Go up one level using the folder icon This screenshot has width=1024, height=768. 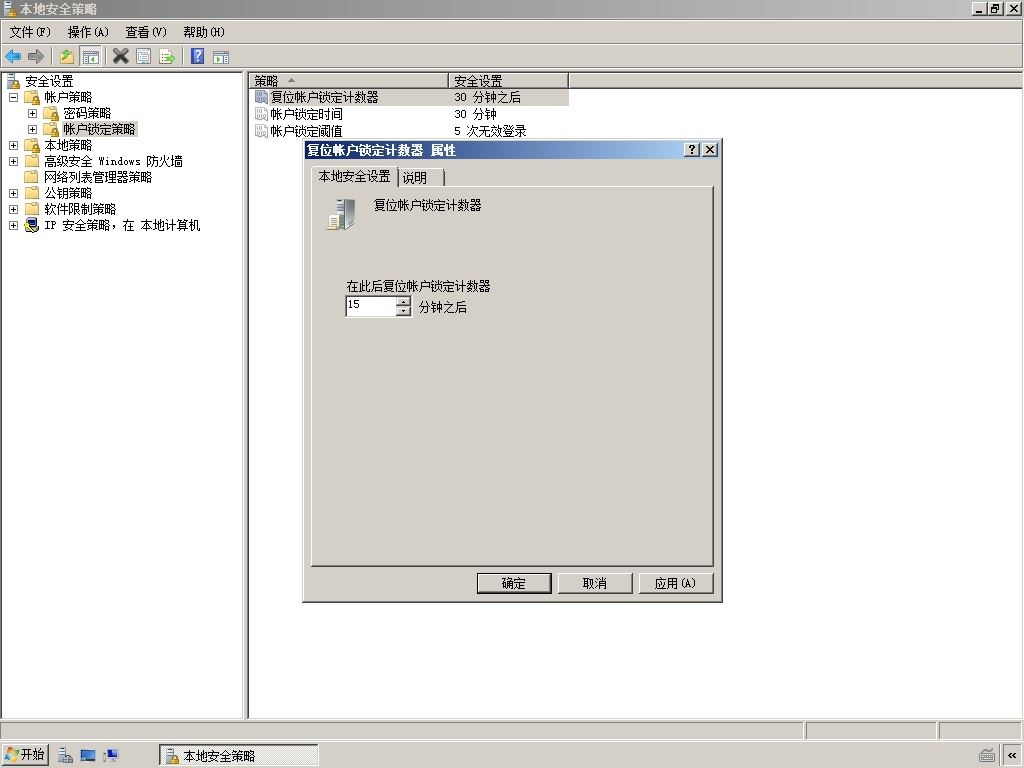[x=67, y=57]
